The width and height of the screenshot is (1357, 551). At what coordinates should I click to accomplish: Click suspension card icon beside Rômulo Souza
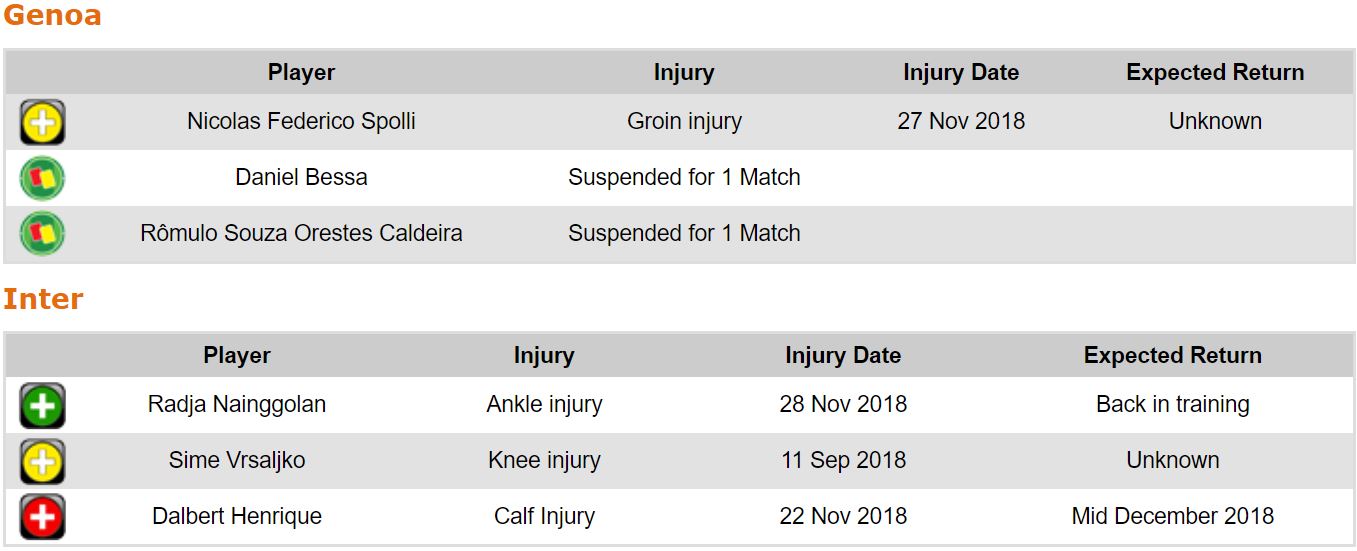(42, 234)
